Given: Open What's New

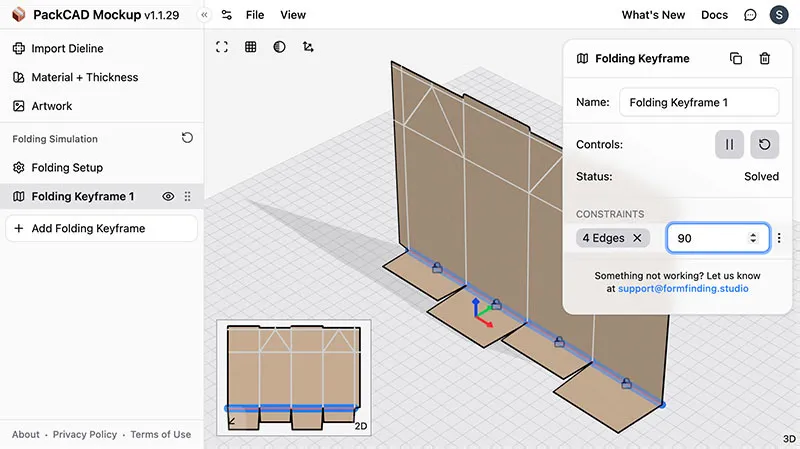Looking at the screenshot, I should (x=653, y=15).
